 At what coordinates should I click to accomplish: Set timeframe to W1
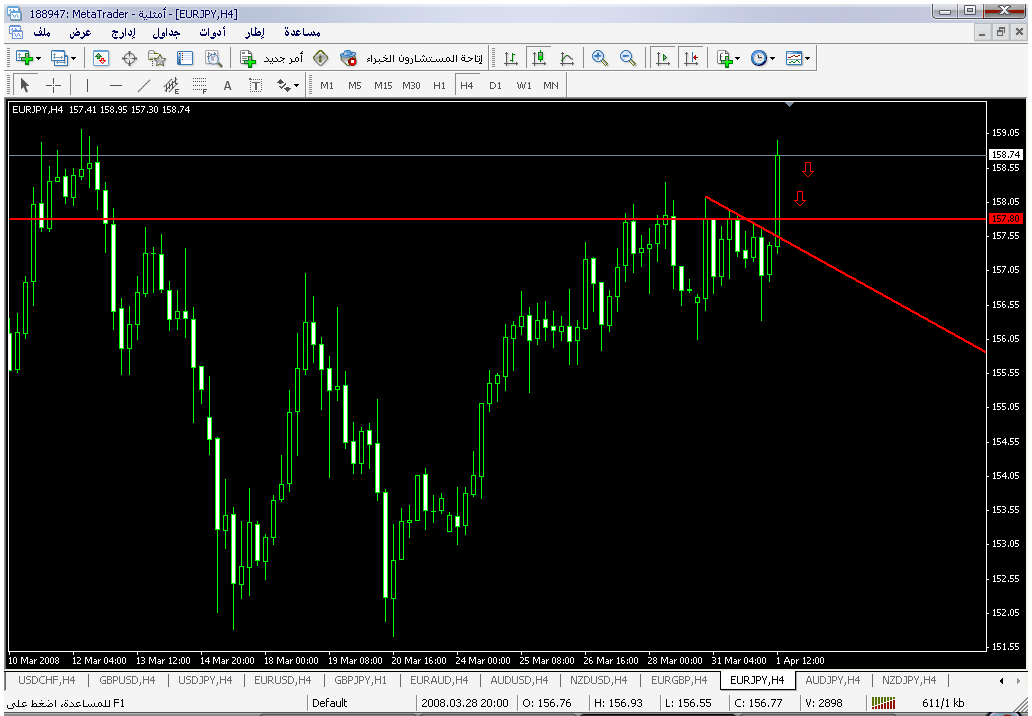tap(524, 86)
